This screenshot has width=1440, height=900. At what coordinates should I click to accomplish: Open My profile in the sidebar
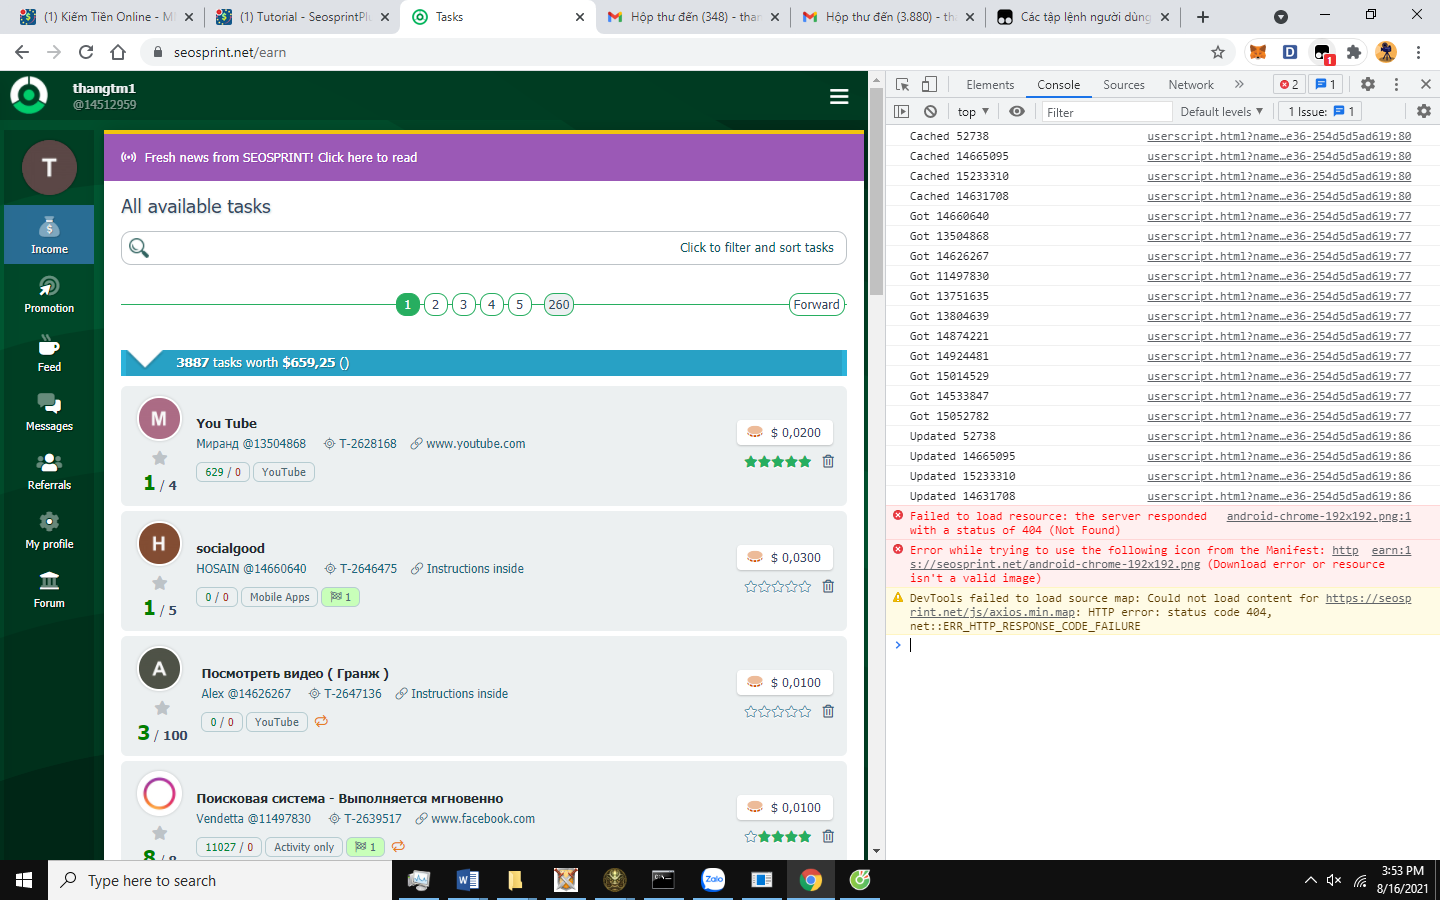49,530
